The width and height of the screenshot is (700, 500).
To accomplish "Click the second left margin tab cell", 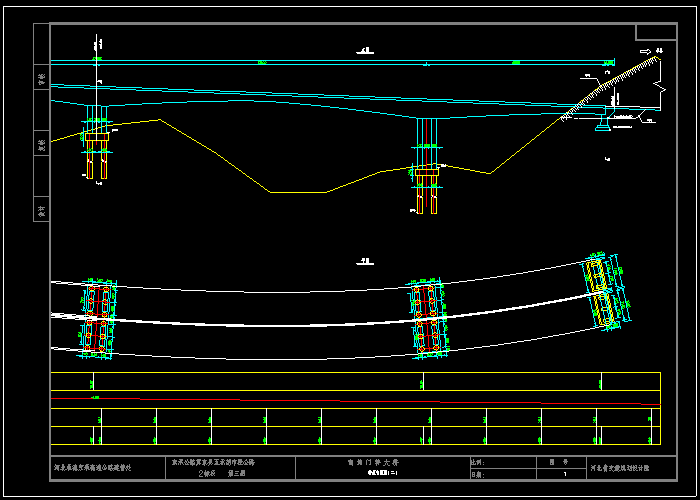I will pyautogui.click(x=42, y=145).
